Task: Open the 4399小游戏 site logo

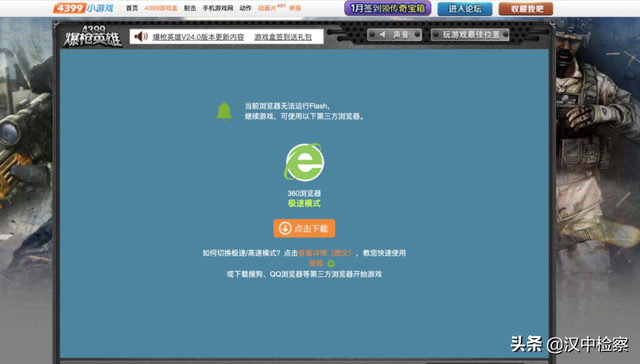Action: 84,8
